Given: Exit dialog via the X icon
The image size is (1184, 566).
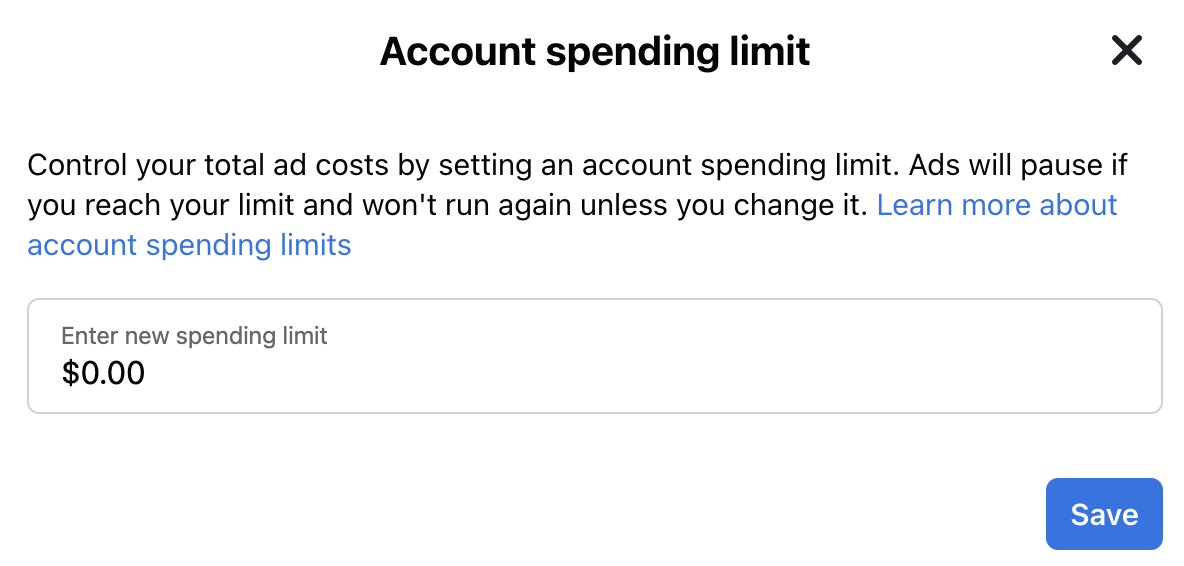Looking at the screenshot, I should click(x=1127, y=51).
